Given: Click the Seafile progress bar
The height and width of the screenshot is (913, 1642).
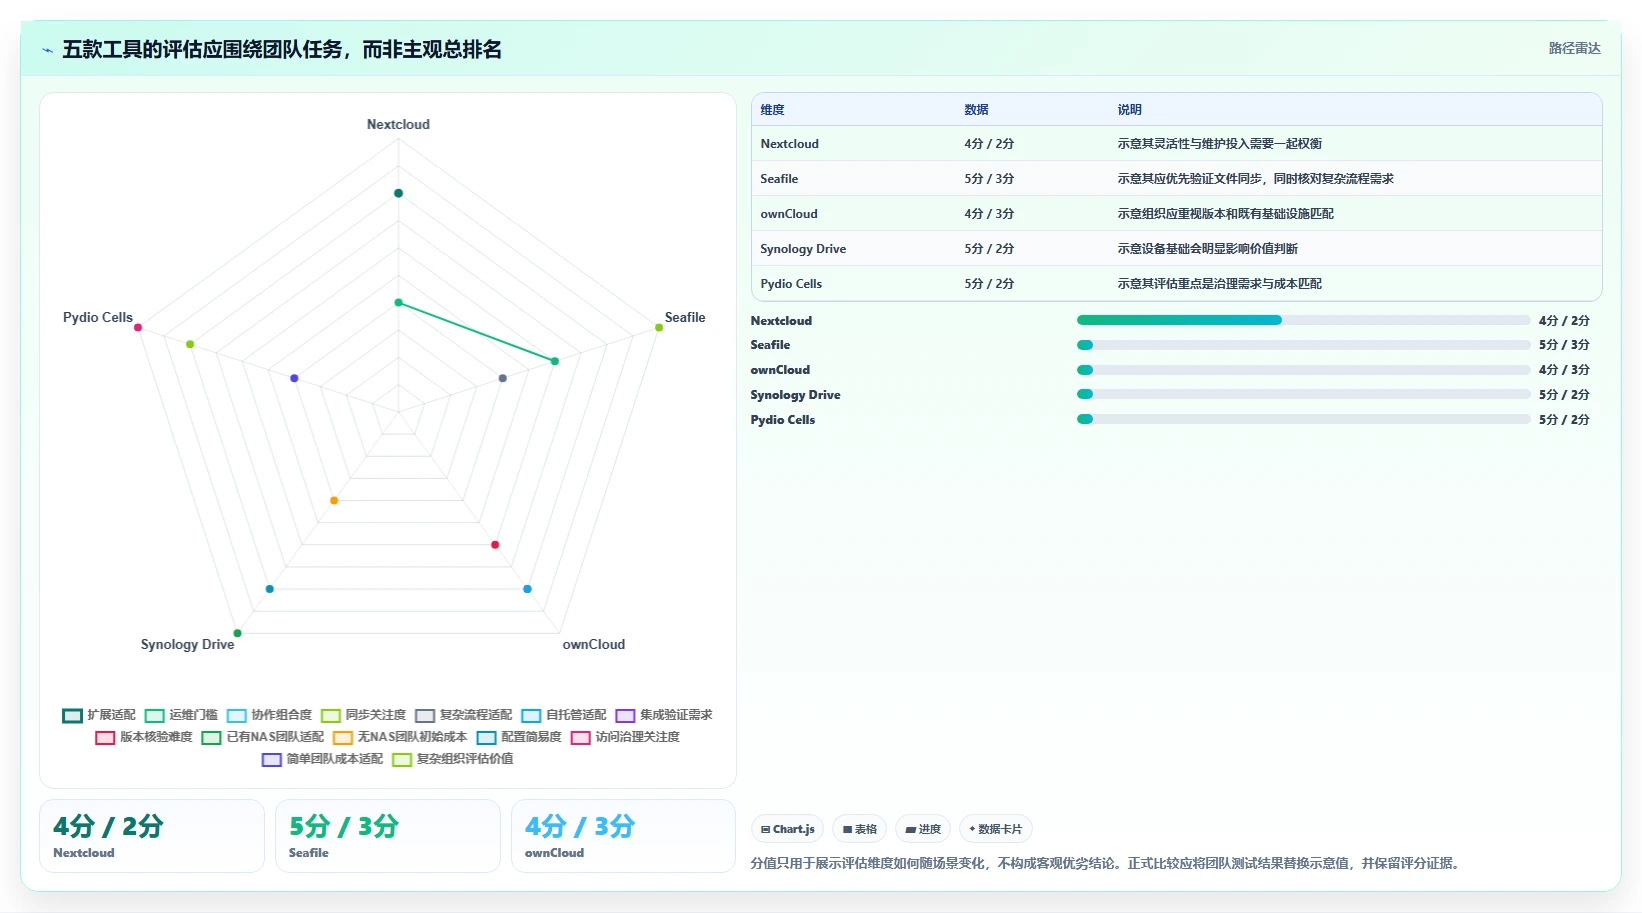Looking at the screenshot, I should point(1303,345).
